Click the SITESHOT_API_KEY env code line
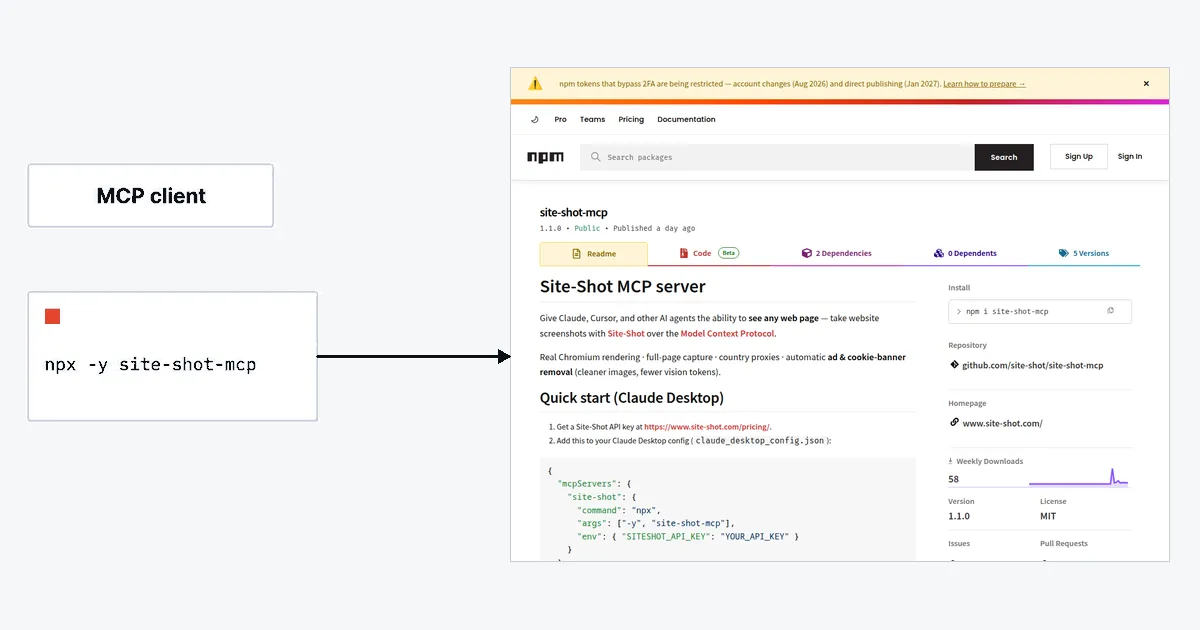1200x630 pixels. (x=688, y=537)
